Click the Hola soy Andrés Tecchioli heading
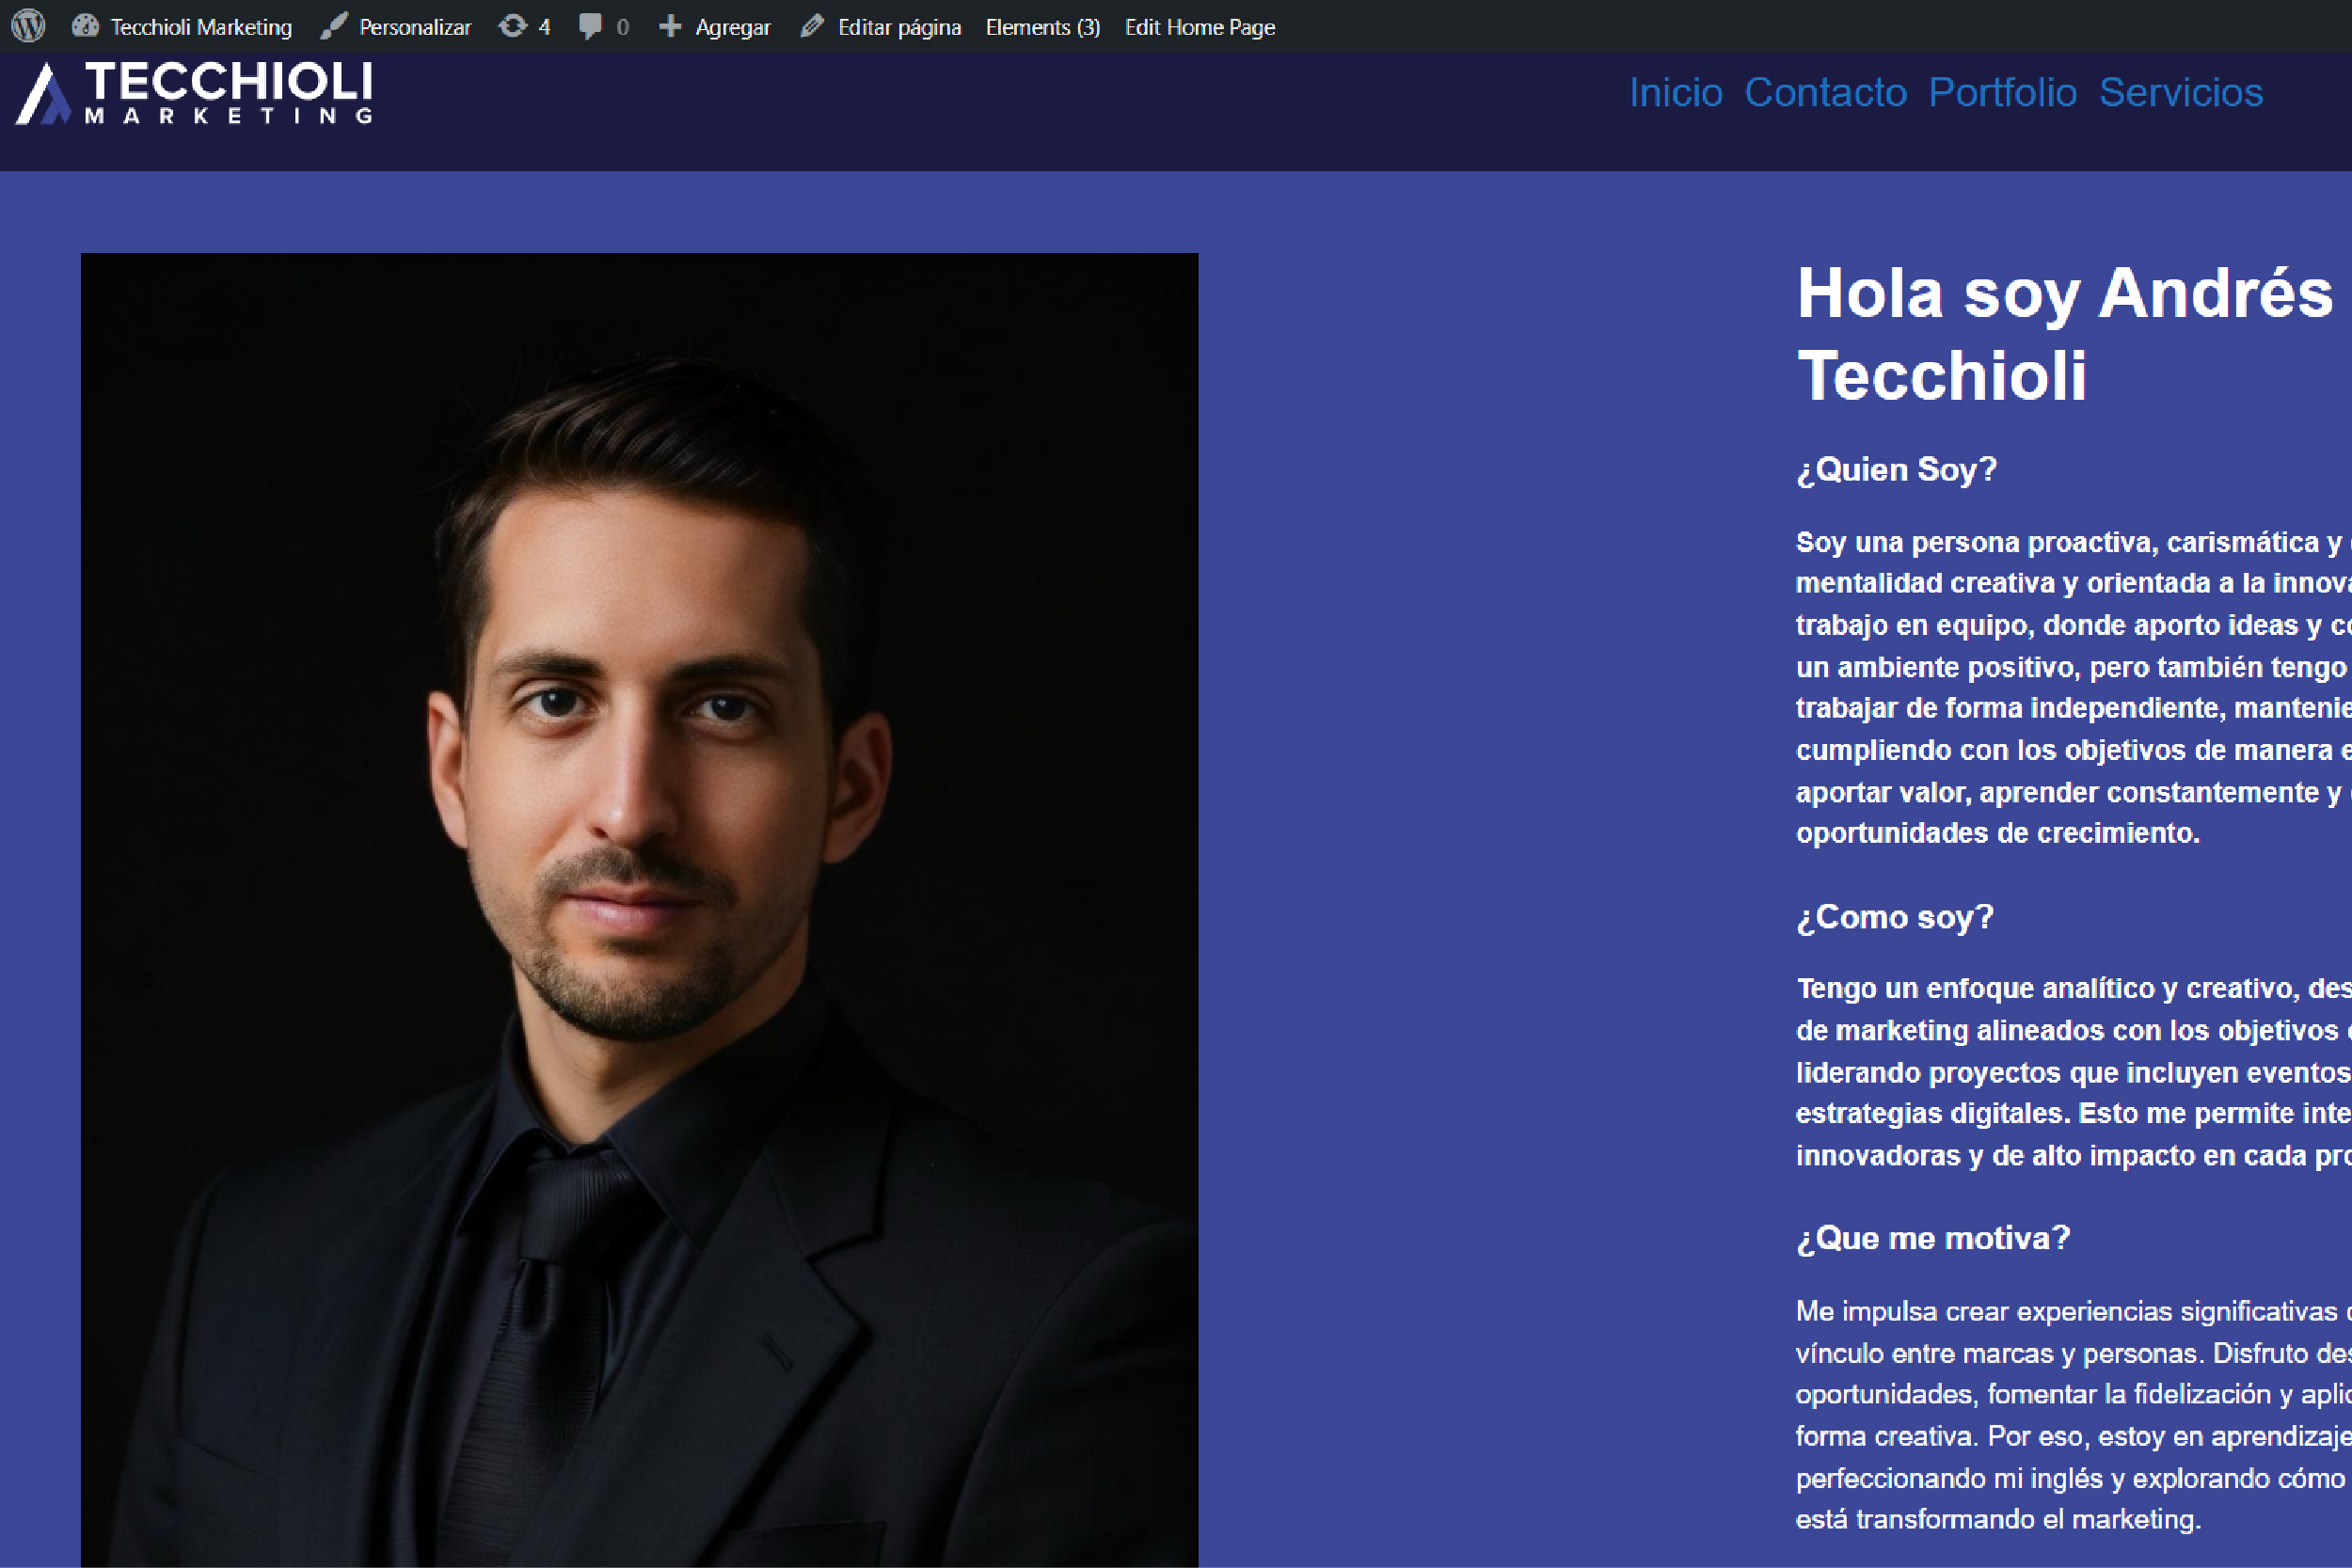 [x=2063, y=334]
